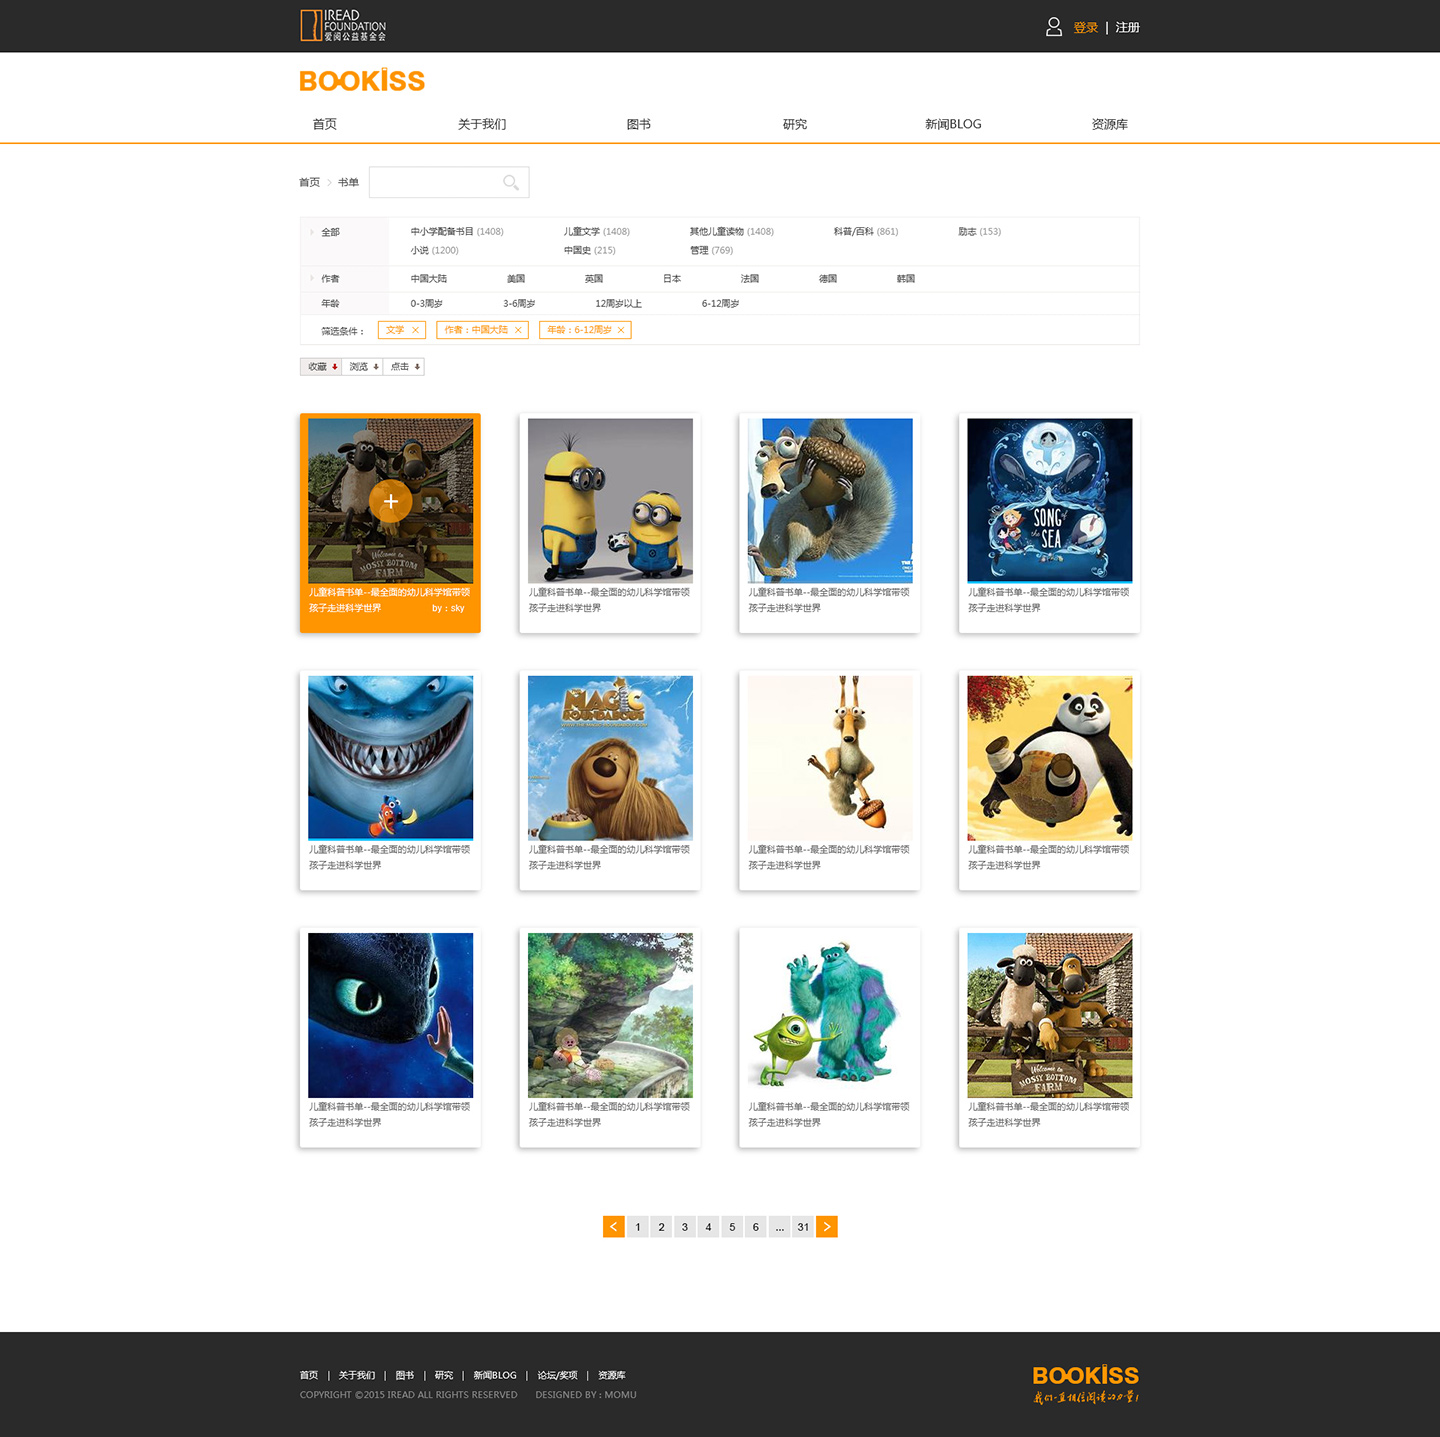Image resolution: width=1440 pixels, height=1437 pixels.
Task: Select age range 12周岁以上
Action: coord(619,304)
